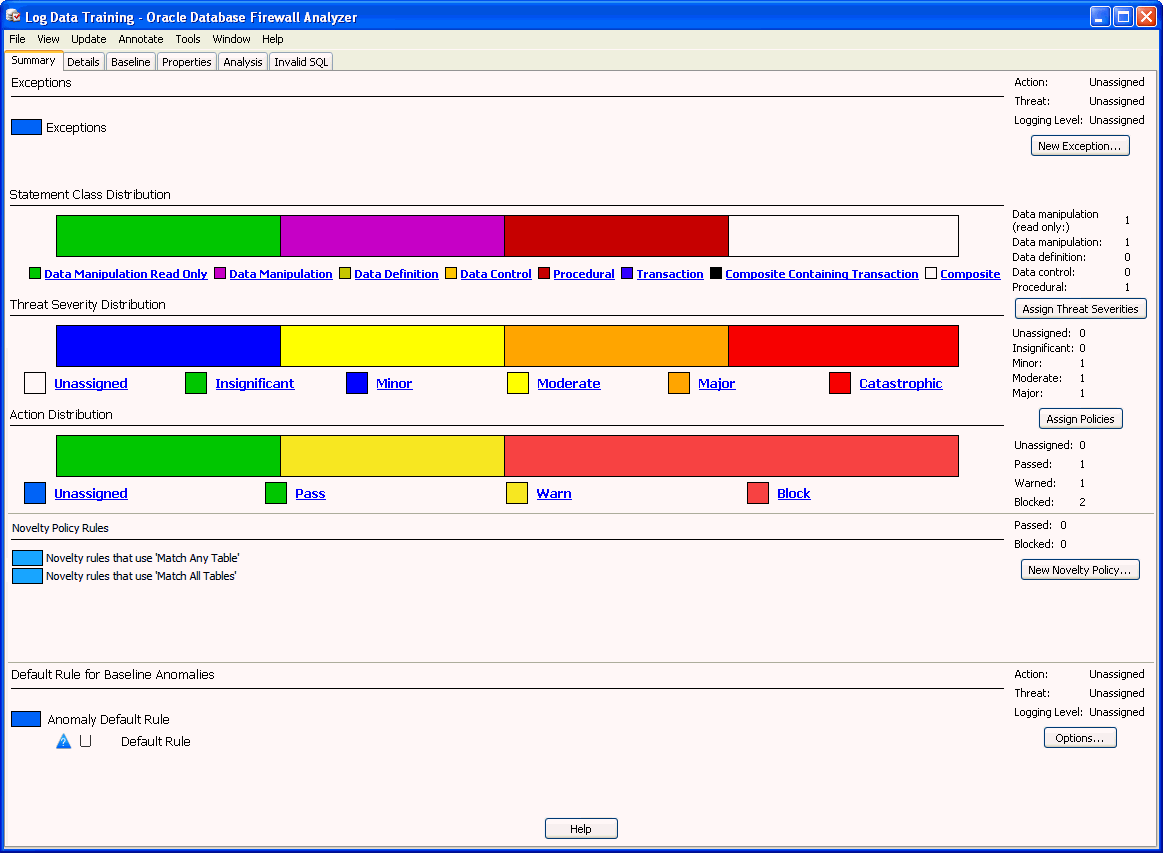Click the red Block legend swatch
Screen dimensions: 1163x853
(758, 493)
